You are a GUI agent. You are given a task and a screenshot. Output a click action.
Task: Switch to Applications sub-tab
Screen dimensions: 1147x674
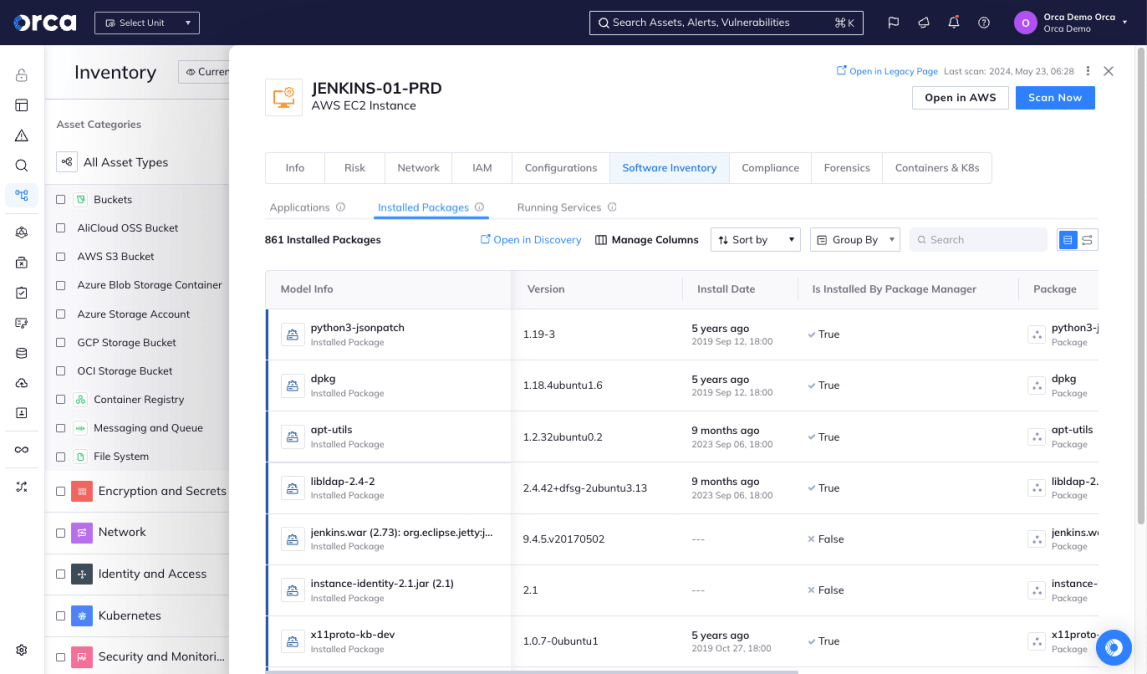(299, 207)
